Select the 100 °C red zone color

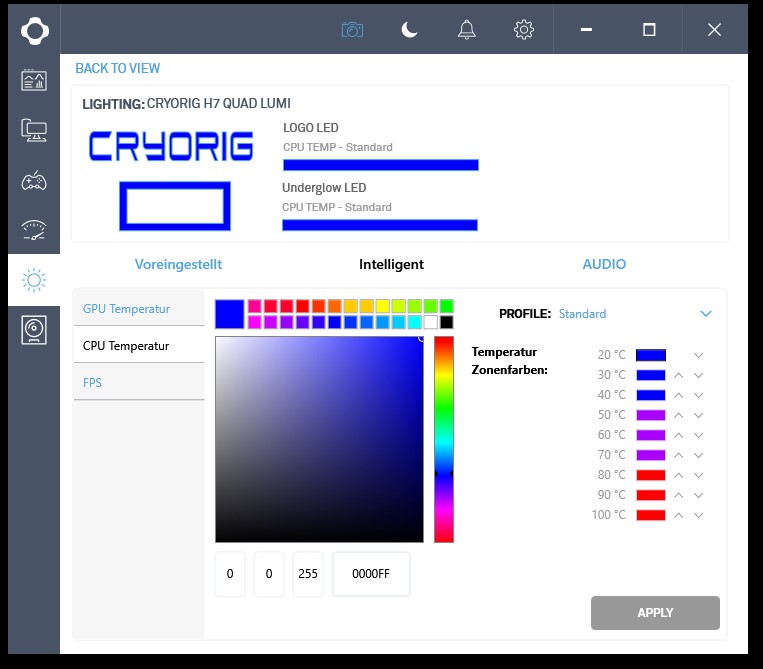[x=651, y=515]
